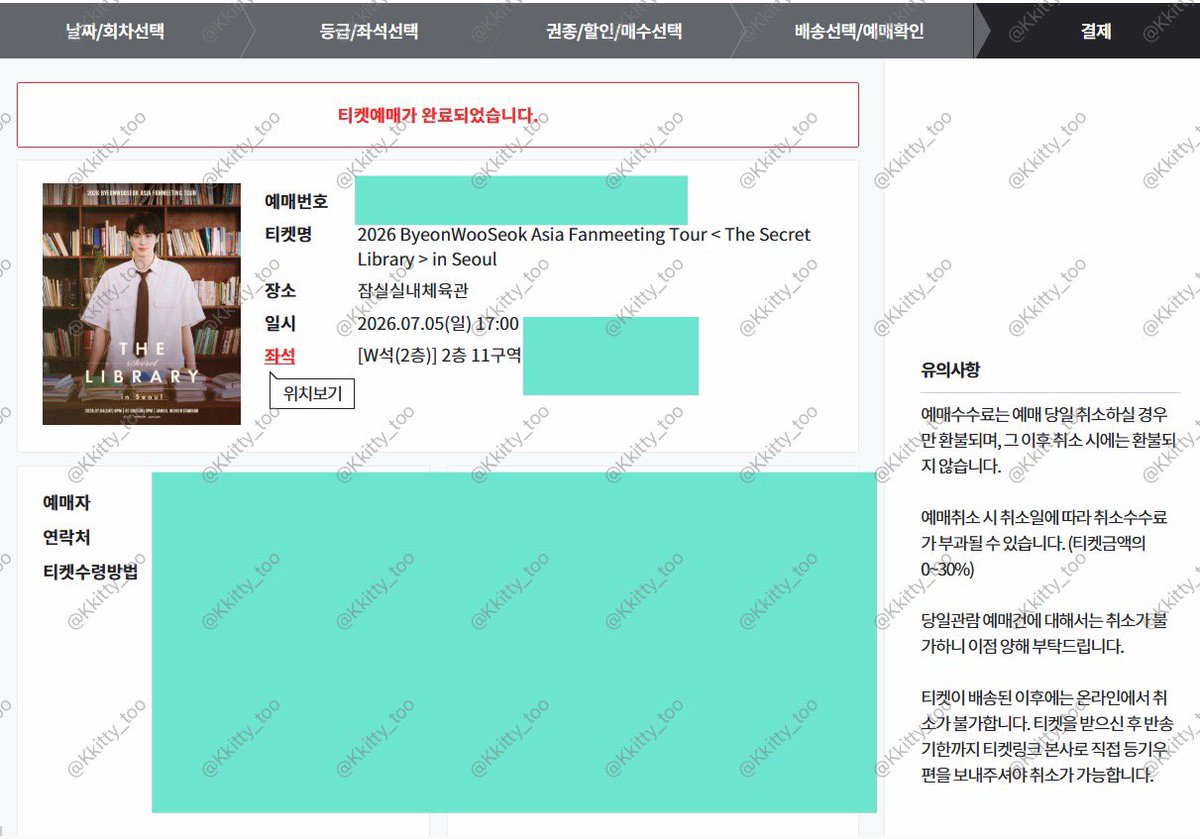
Task: Click the 티켓예매가 완료되었습니다 message
Action: (438, 115)
